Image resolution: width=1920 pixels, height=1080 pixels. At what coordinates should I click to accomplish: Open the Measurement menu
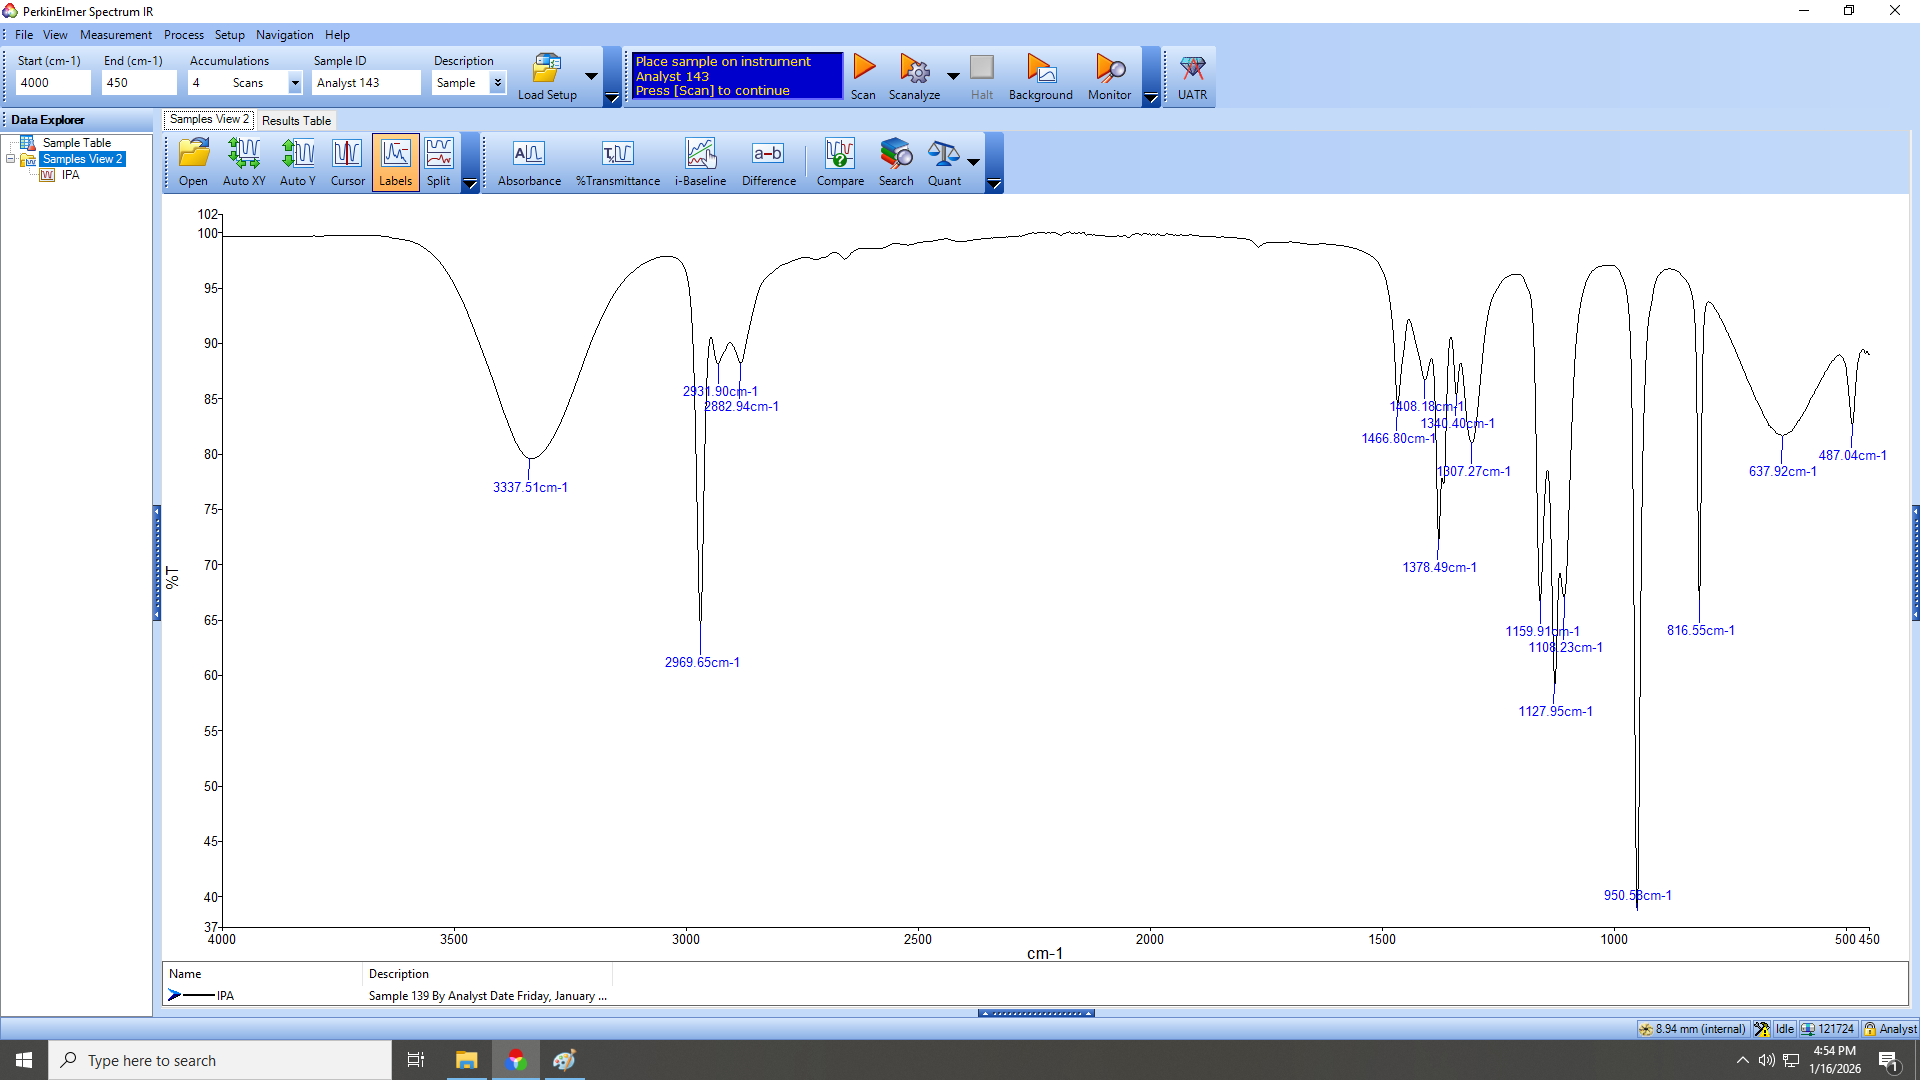[116, 35]
